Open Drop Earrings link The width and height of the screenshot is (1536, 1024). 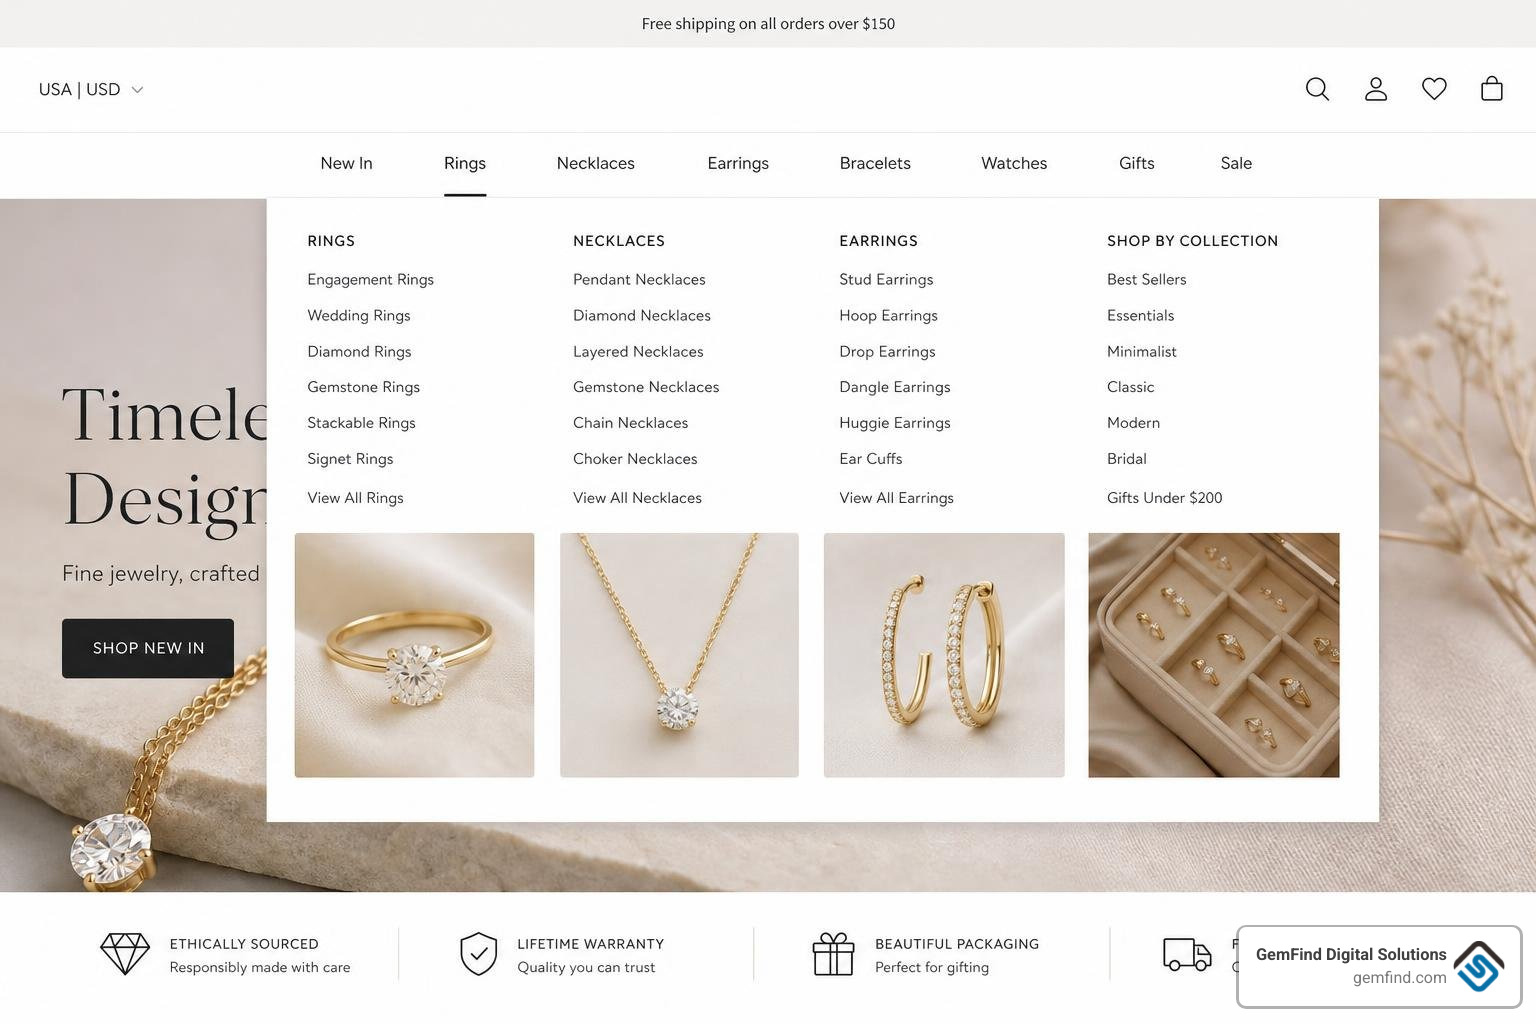887,351
